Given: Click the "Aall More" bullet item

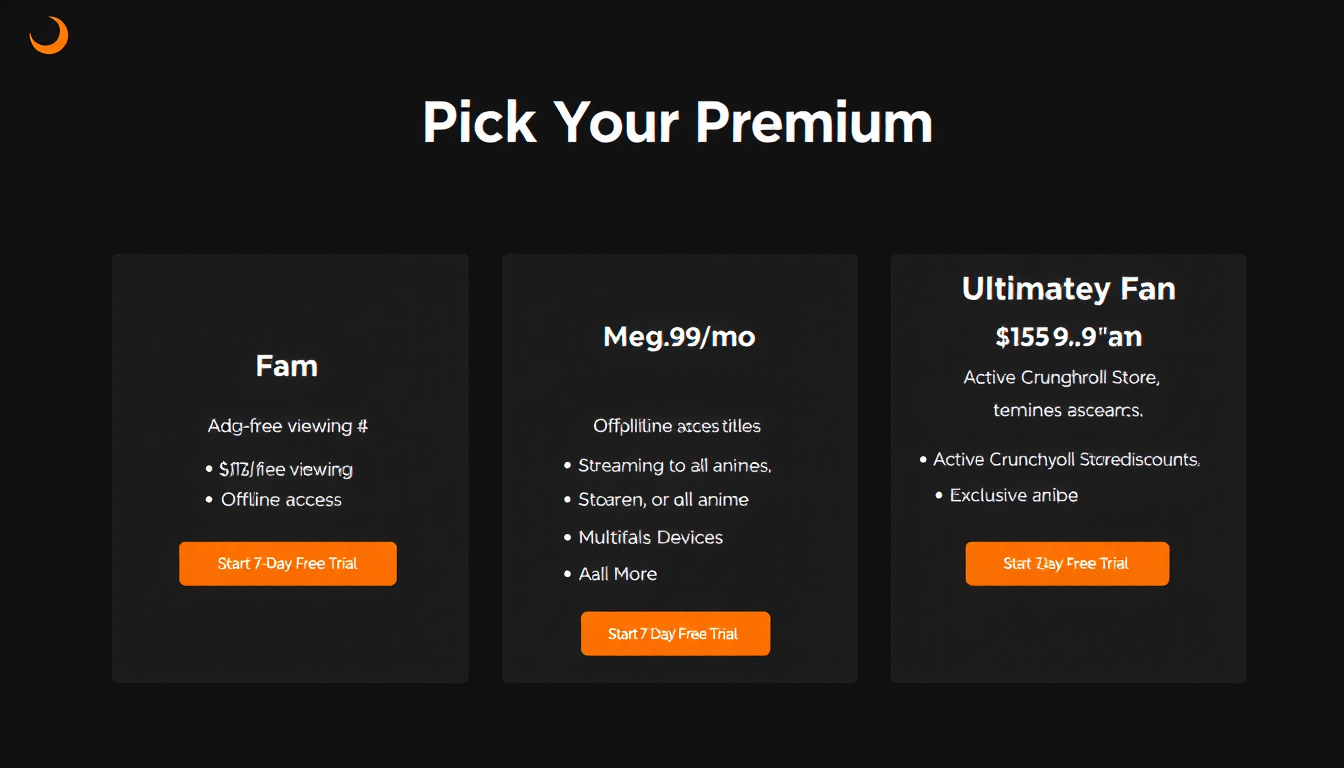Looking at the screenshot, I should tap(617, 574).
